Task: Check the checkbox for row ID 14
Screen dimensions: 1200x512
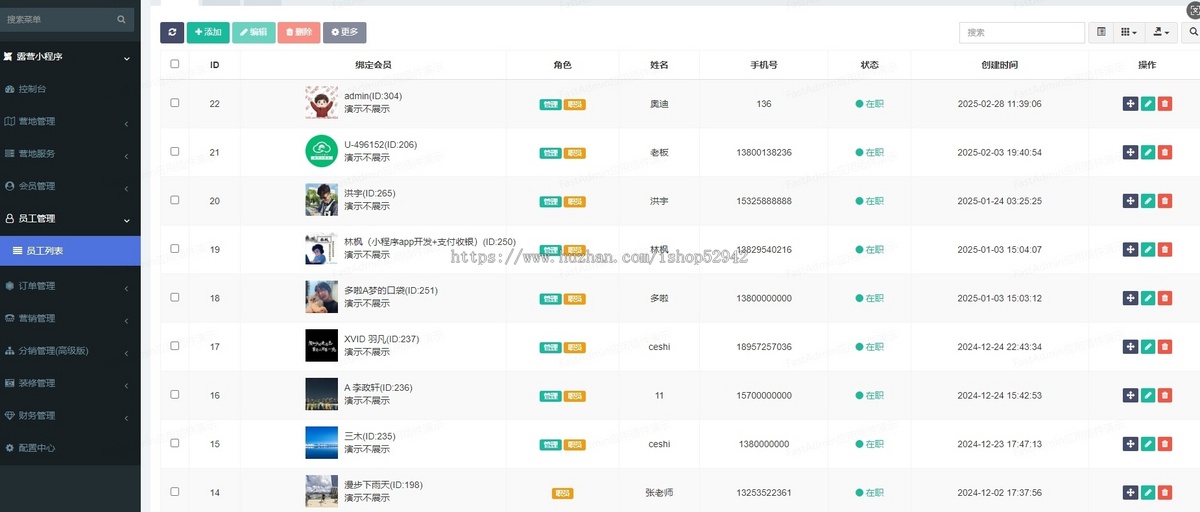Action: click(x=175, y=492)
